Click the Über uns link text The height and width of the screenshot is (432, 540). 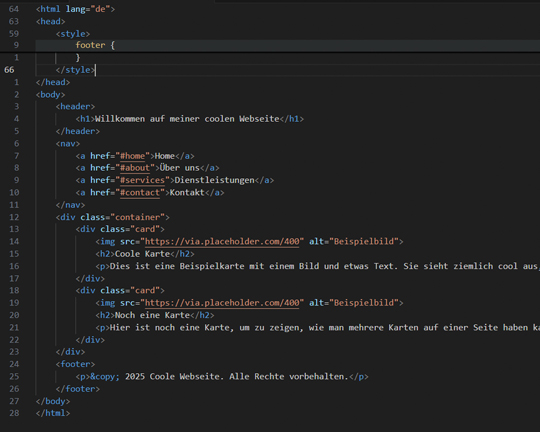tap(179, 168)
